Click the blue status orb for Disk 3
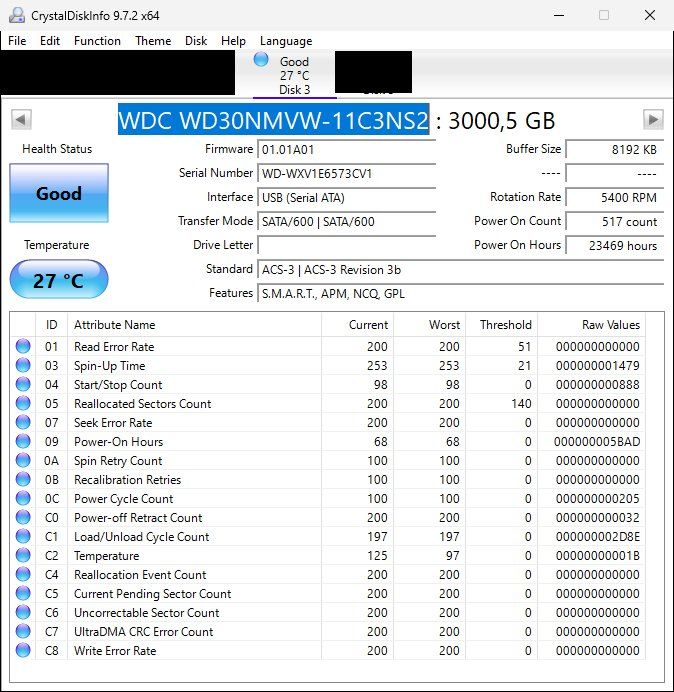 click(261, 60)
